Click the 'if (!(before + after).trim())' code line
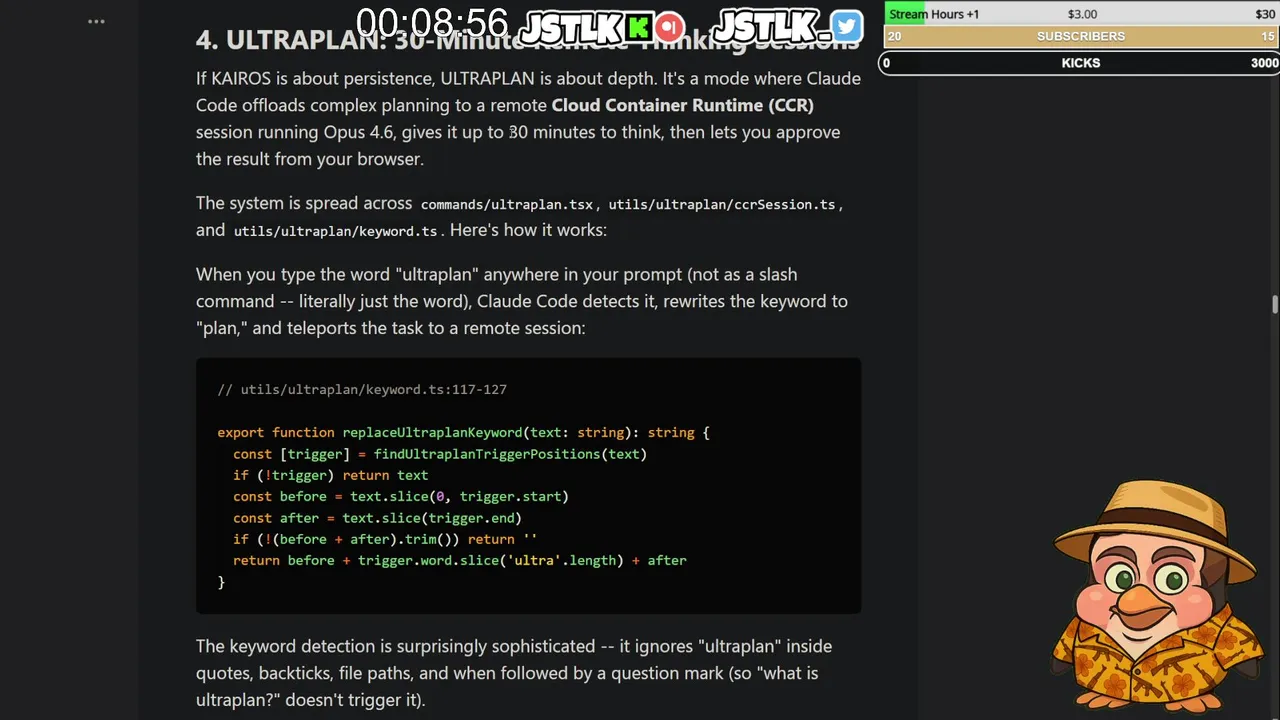The width and height of the screenshot is (1280, 720). (x=385, y=539)
